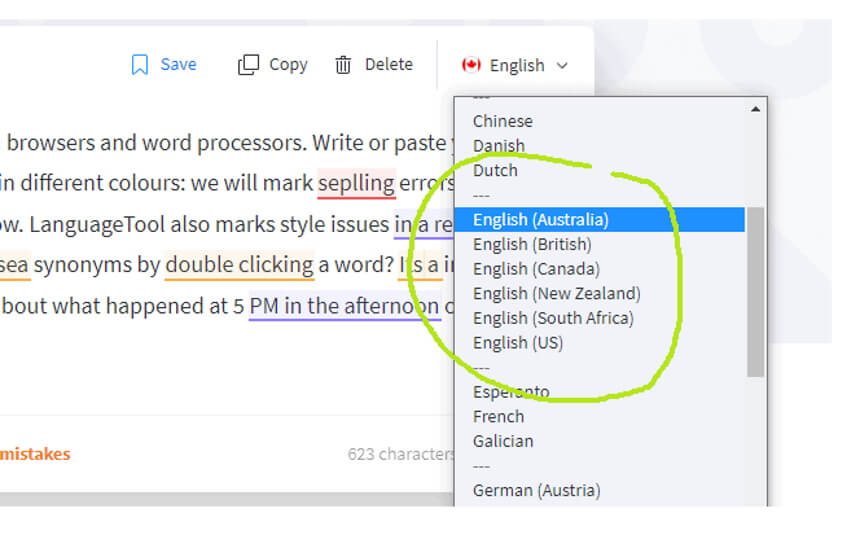Select French from the language list
Viewport: 860px width, 535px height.
coord(499,416)
